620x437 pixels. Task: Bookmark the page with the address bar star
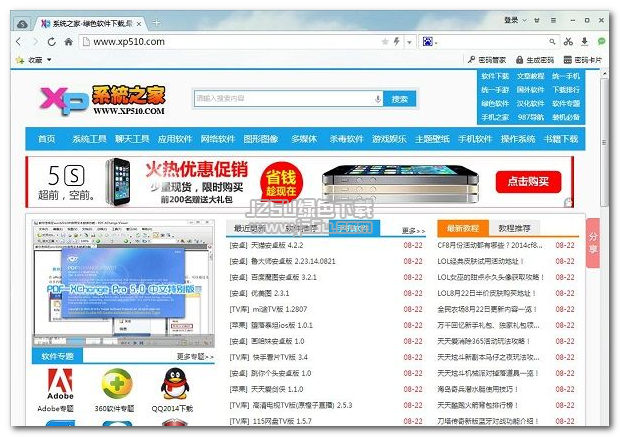(385, 42)
